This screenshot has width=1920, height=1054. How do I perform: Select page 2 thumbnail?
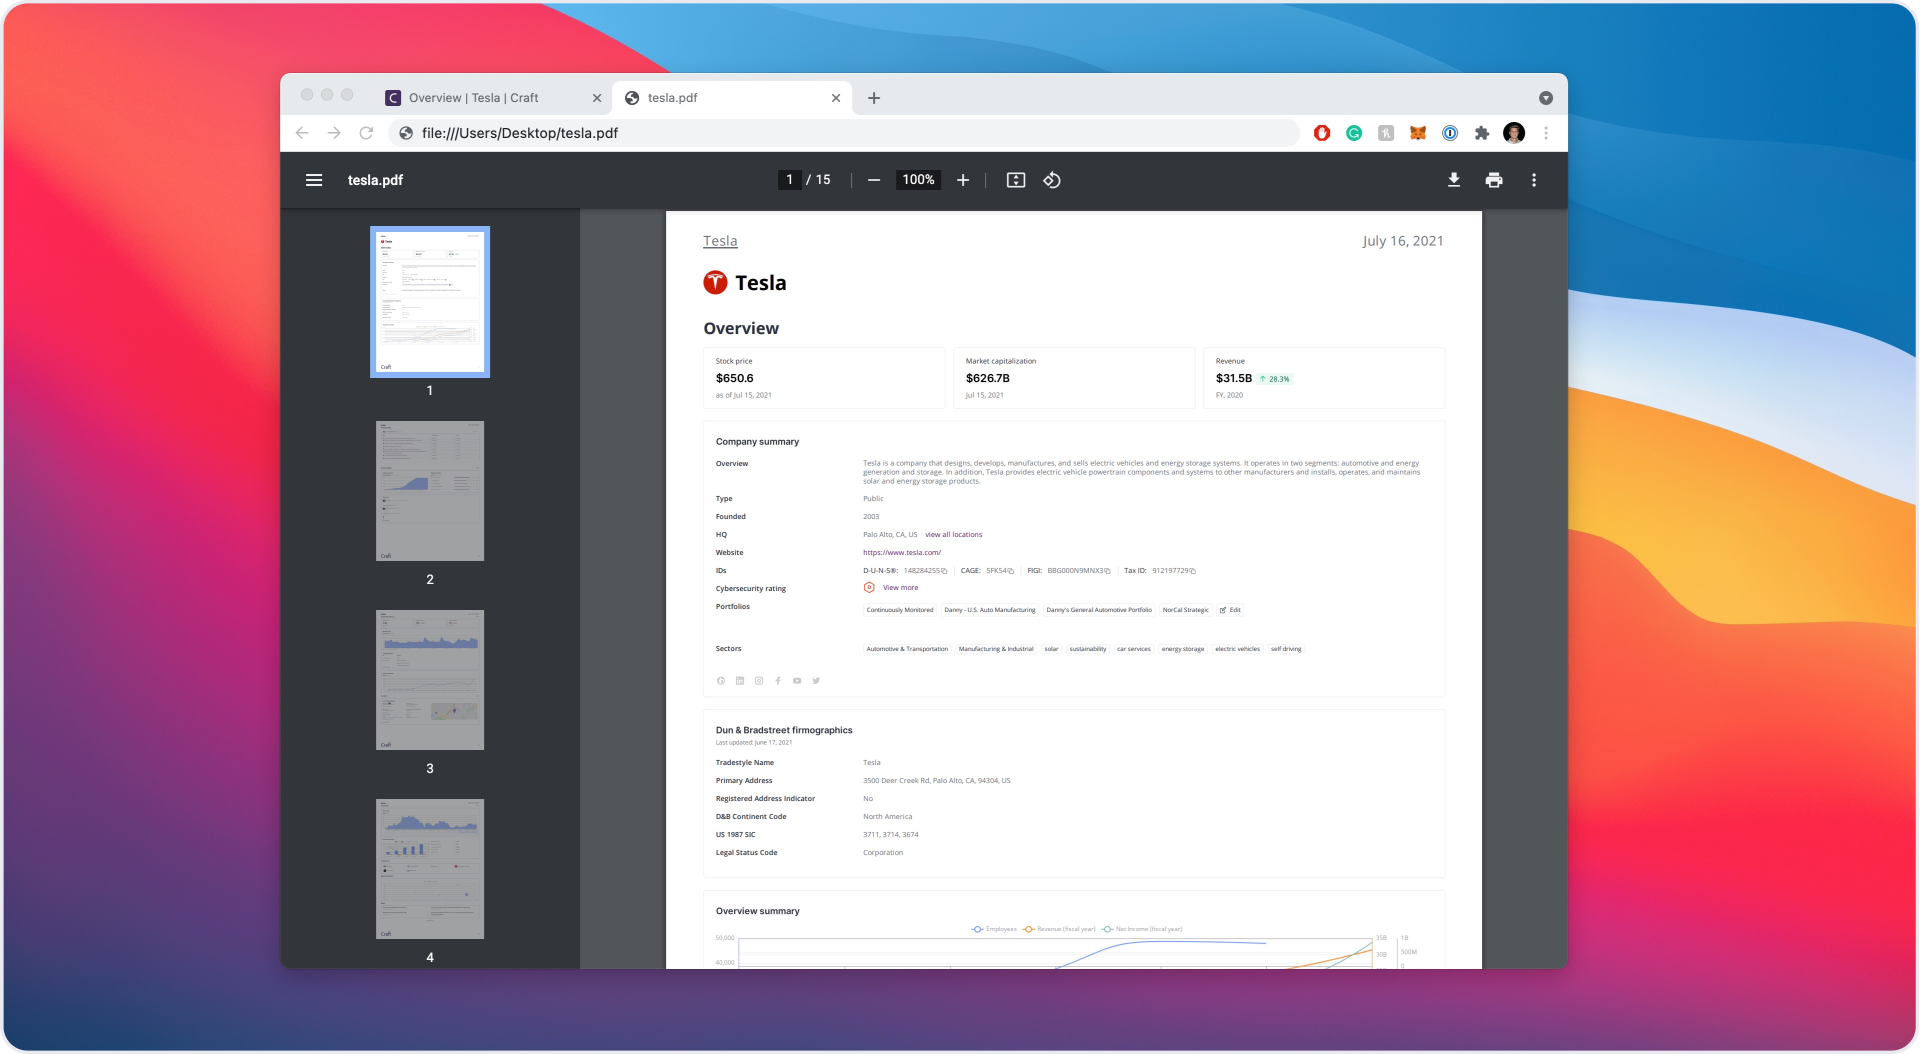pos(430,491)
